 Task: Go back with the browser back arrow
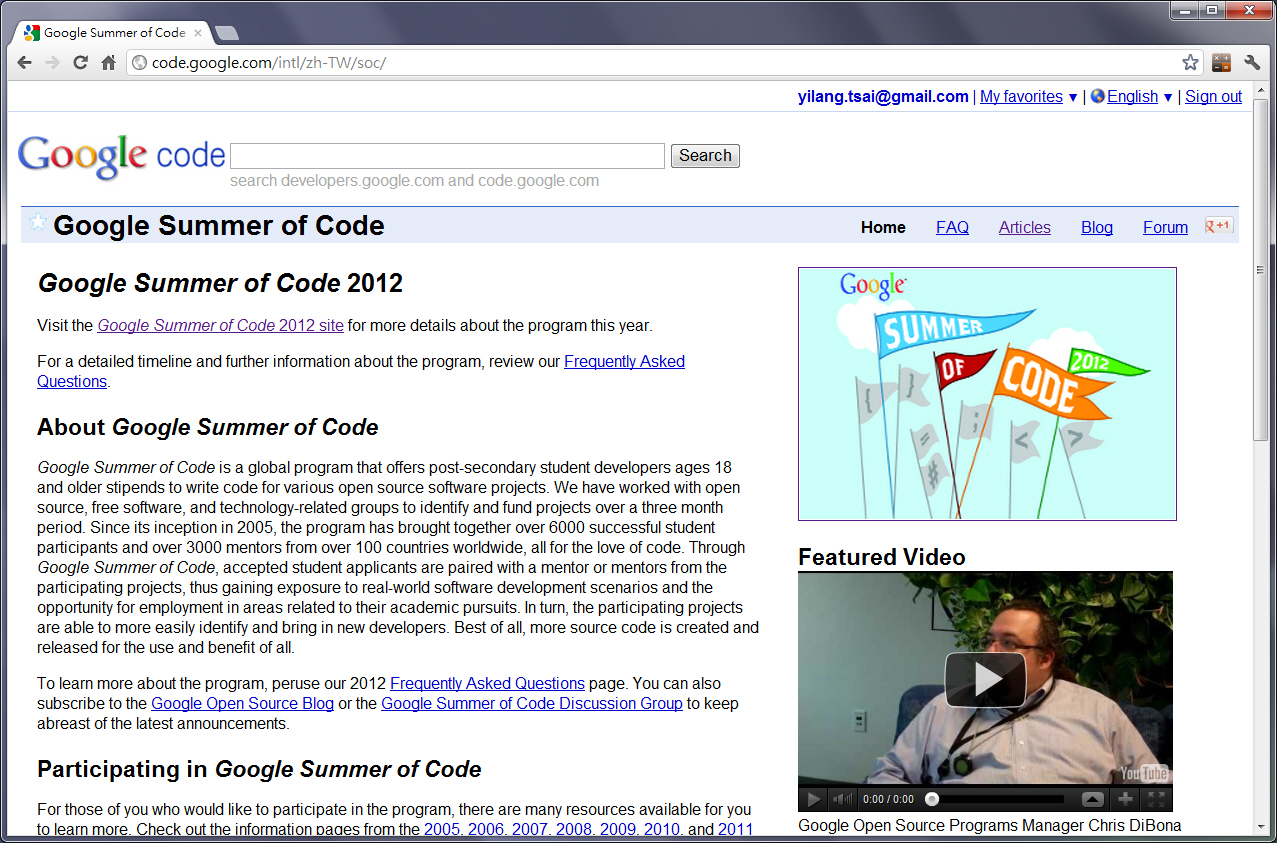coord(25,63)
